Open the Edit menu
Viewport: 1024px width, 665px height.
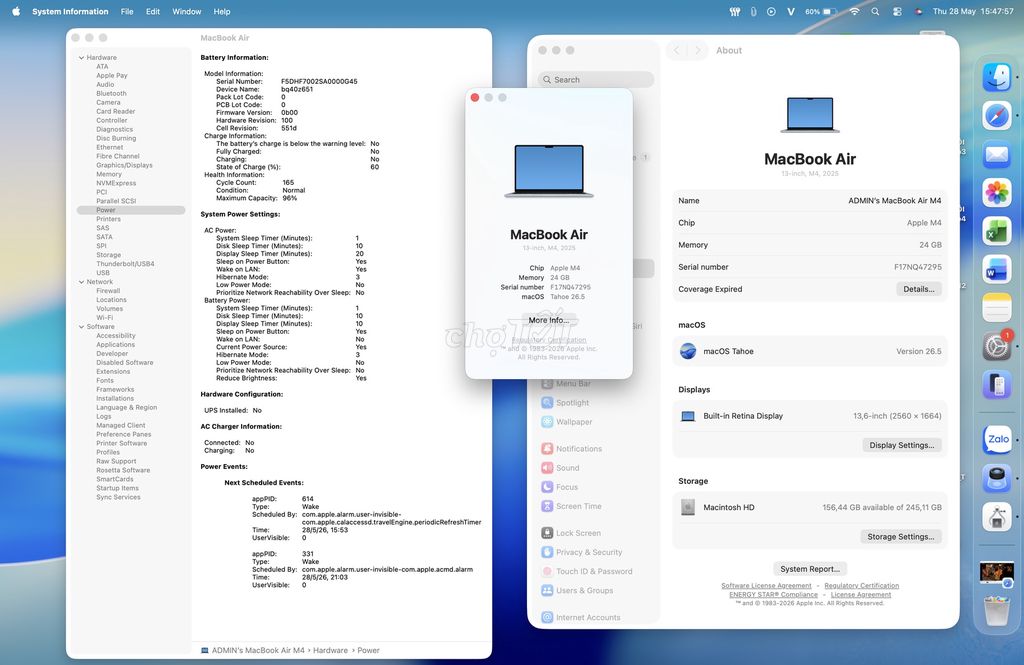(152, 11)
